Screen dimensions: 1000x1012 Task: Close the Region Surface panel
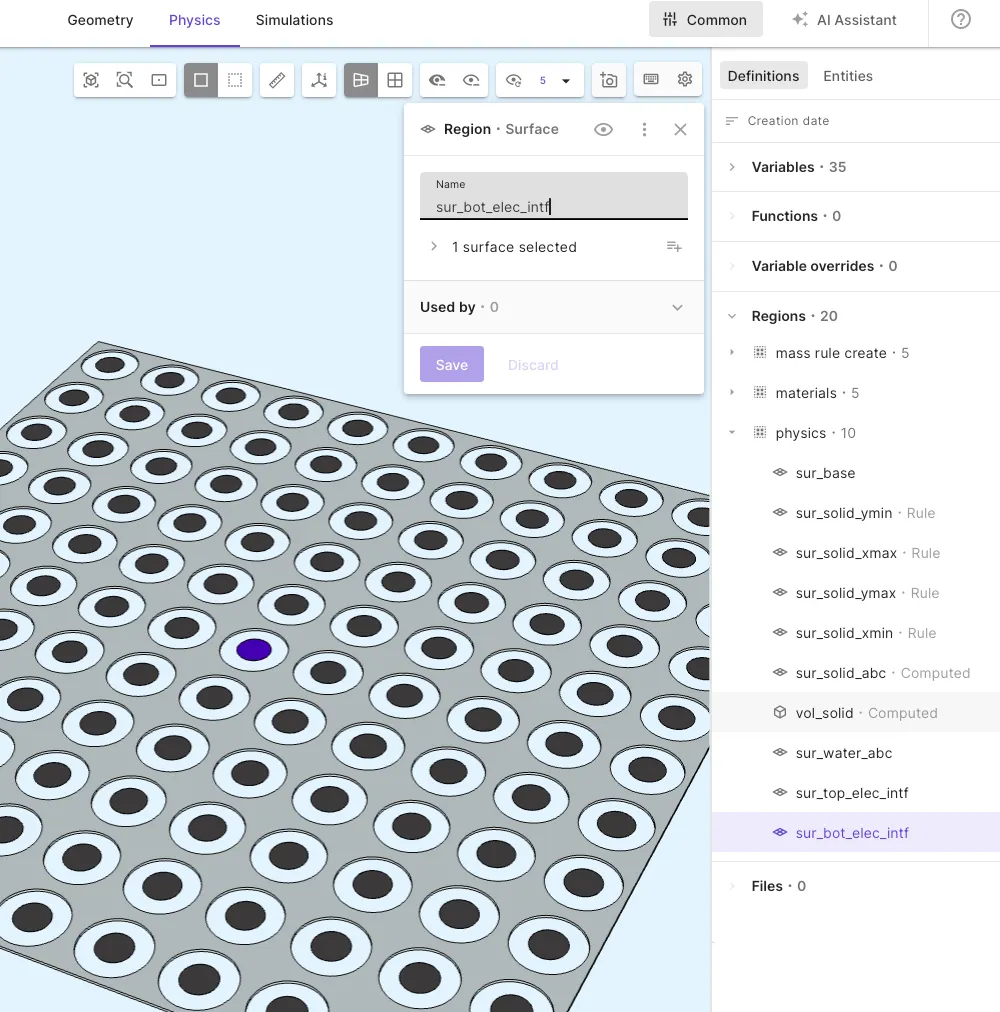[x=680, y=130]
